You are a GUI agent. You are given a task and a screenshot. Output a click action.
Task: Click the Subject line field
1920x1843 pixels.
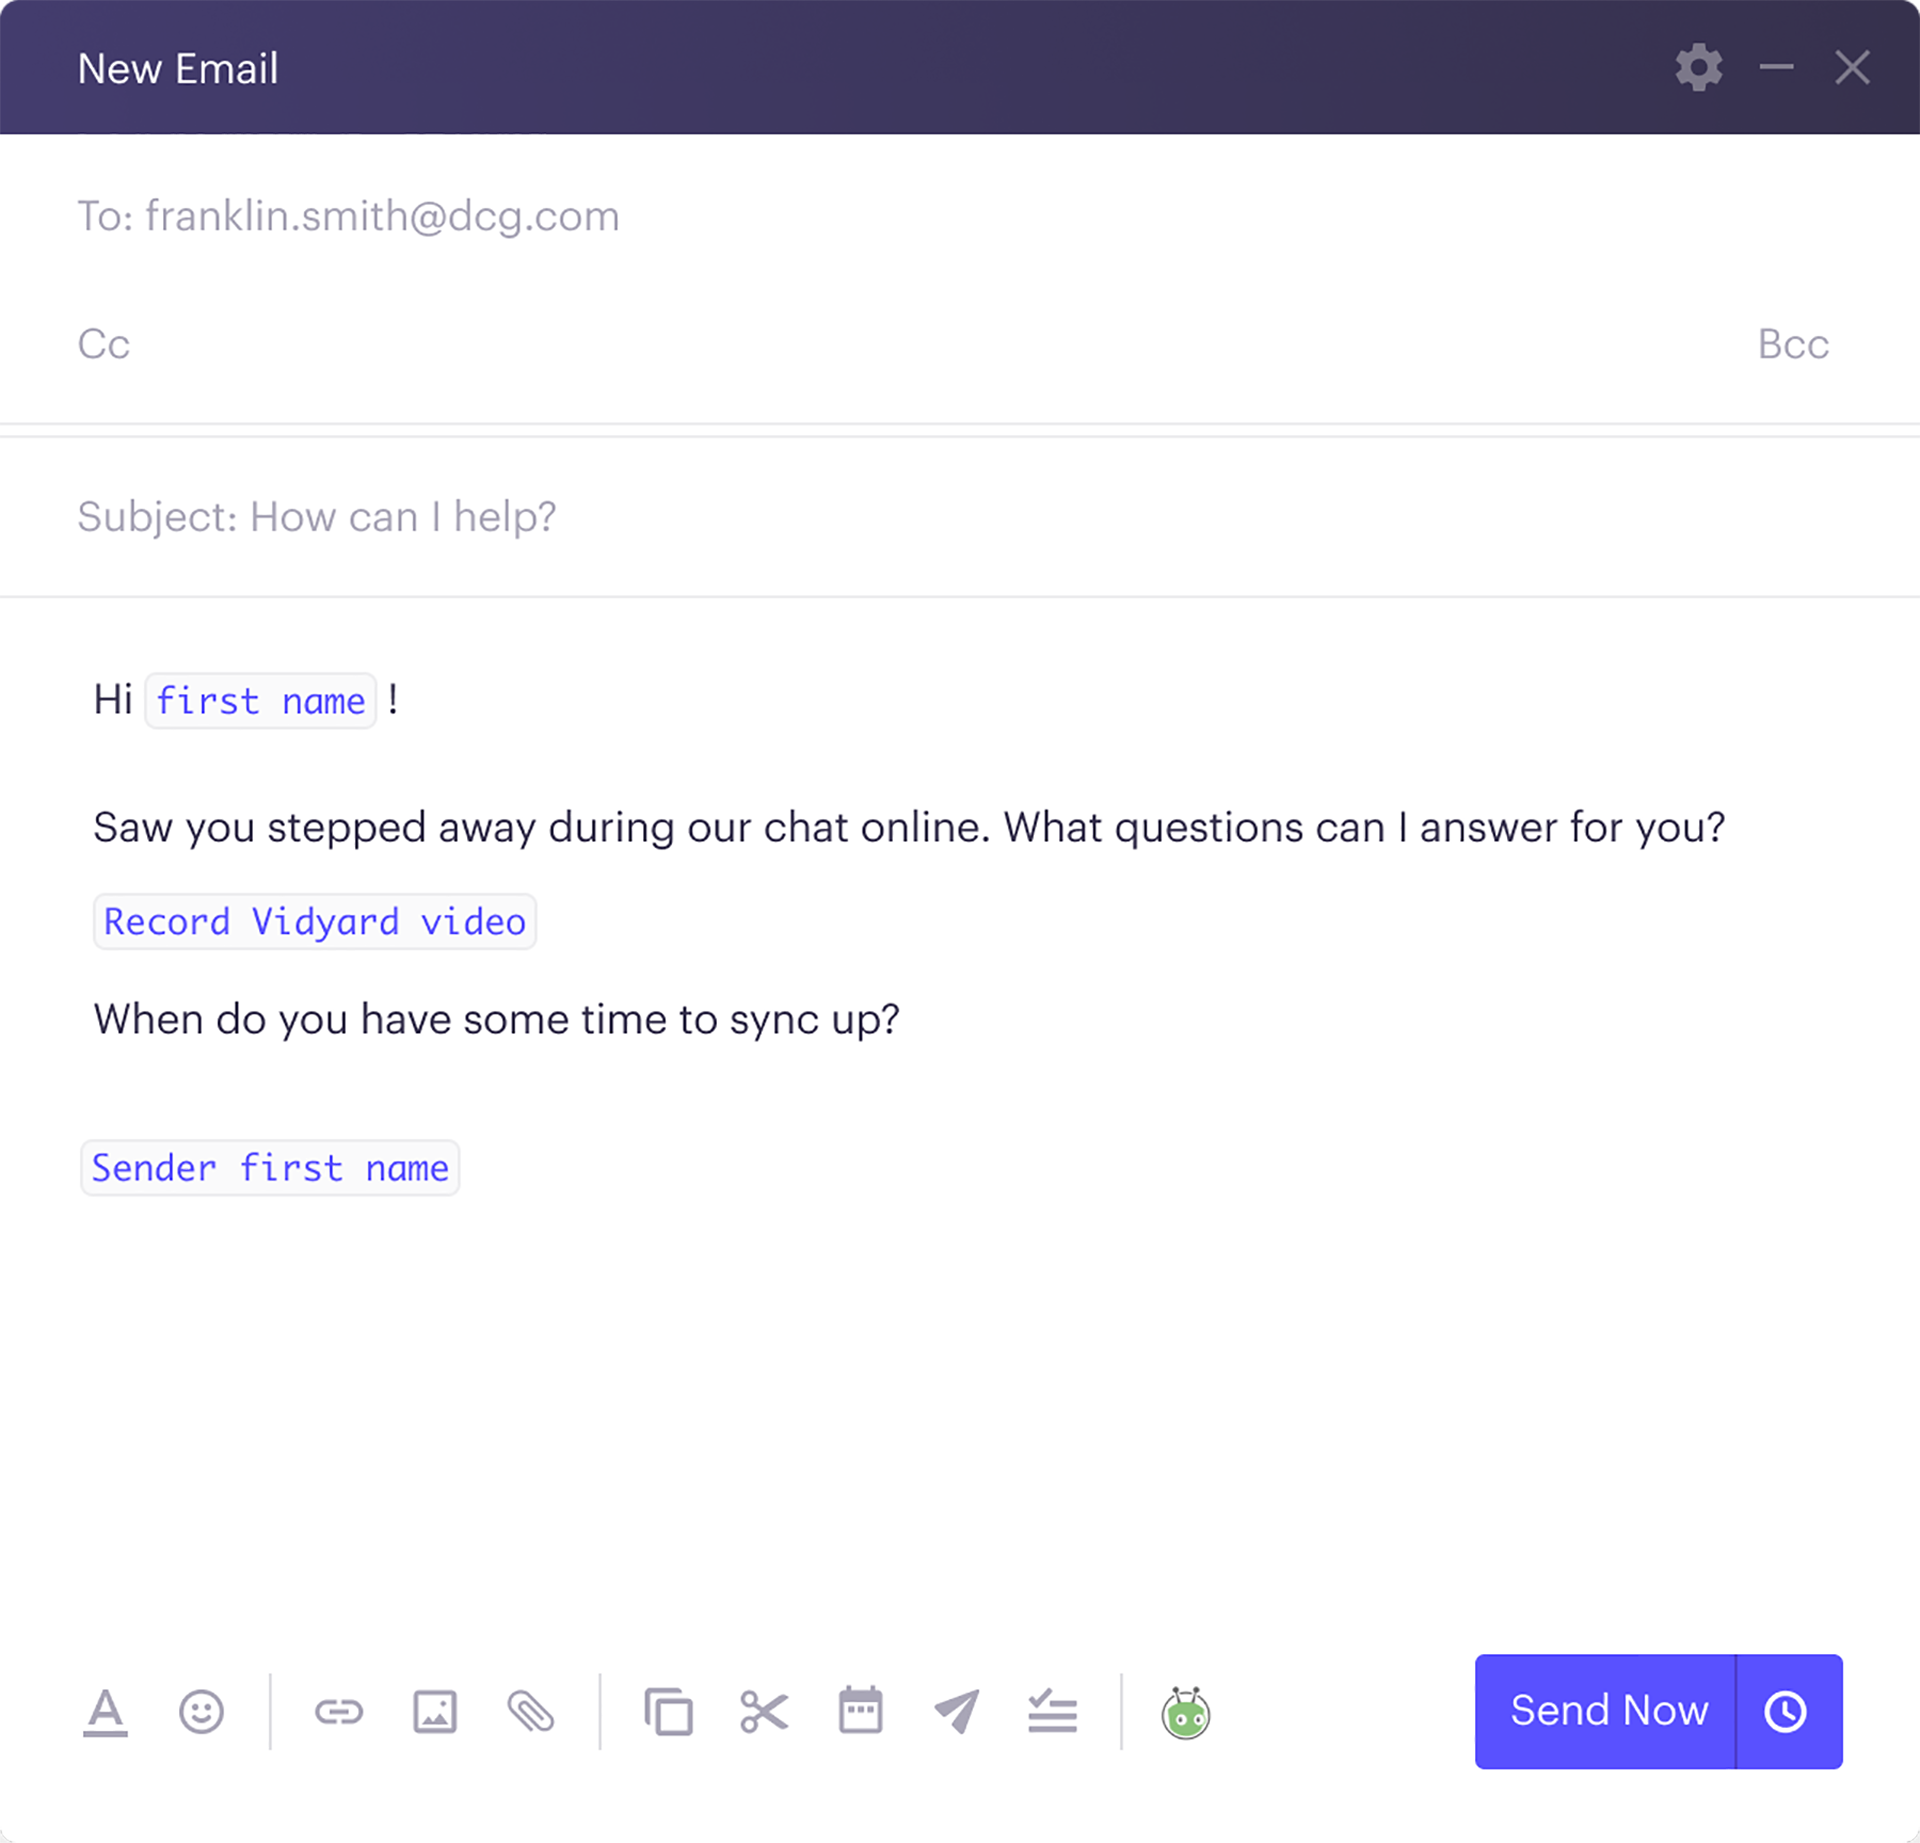317,516
